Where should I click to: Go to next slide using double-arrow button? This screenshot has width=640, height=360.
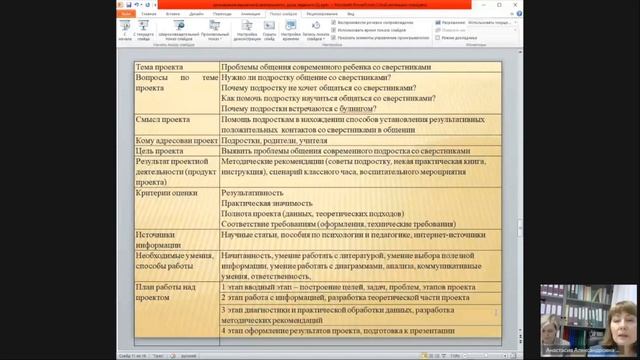(x=520, y=341)
